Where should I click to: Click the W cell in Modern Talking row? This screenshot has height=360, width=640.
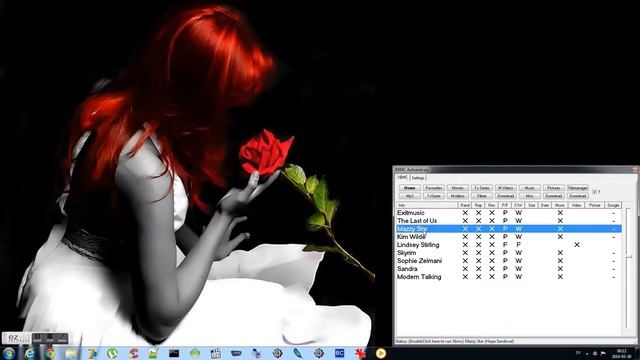(x=518, y=277)
